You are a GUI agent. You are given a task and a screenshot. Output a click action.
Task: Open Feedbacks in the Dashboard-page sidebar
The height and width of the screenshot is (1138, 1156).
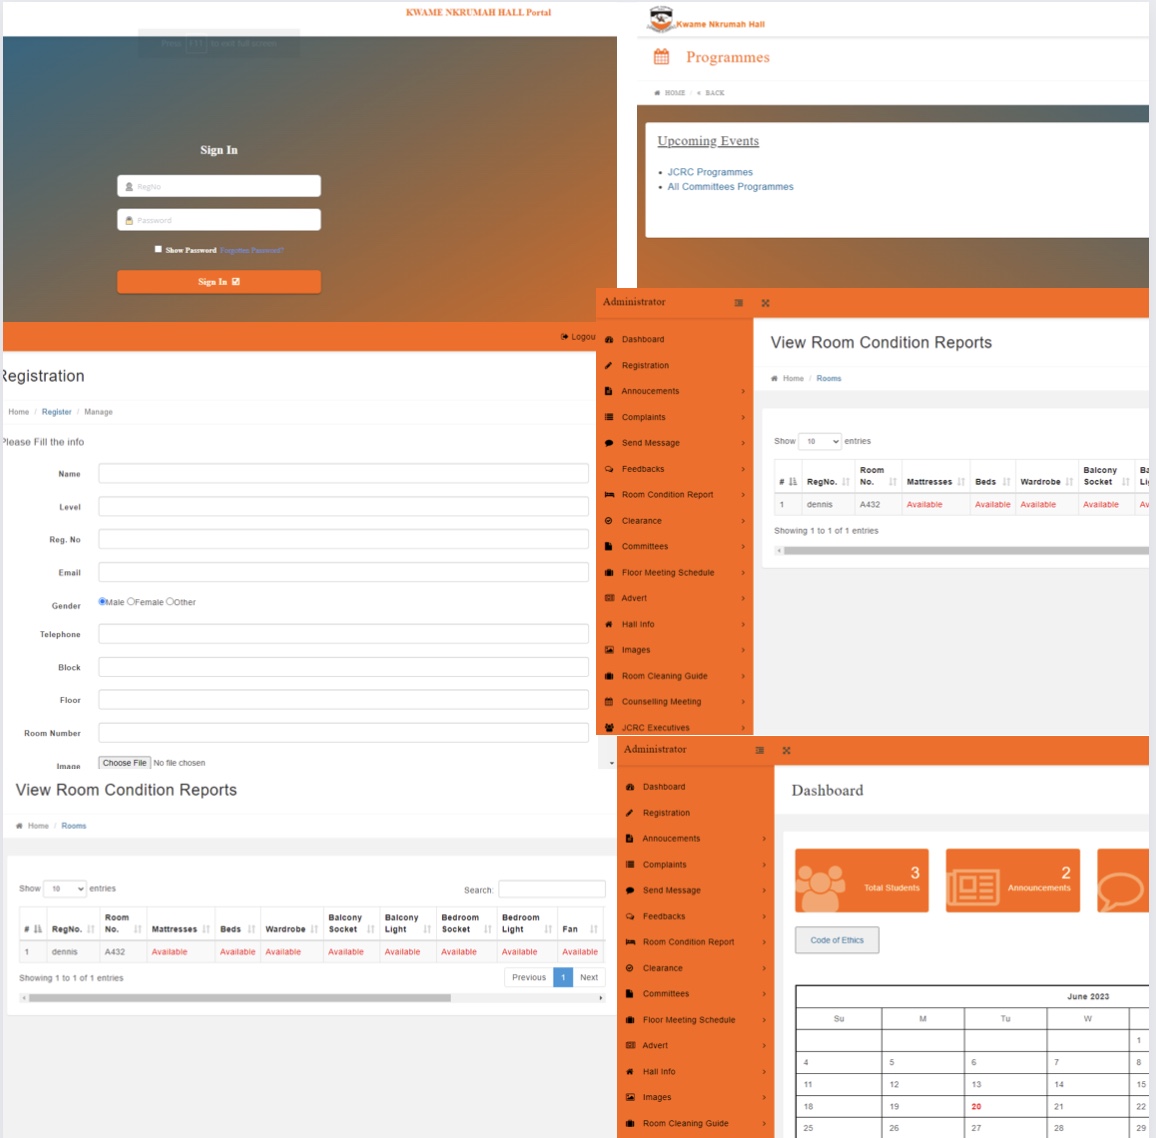point(664,916)
